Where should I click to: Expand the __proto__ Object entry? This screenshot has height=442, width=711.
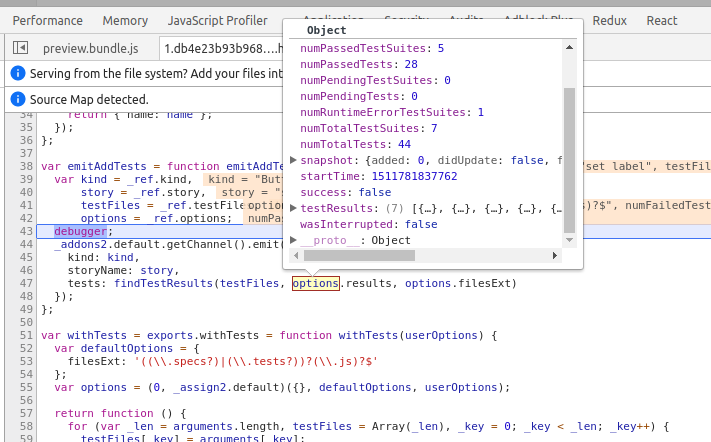click(x=293, y=240)
